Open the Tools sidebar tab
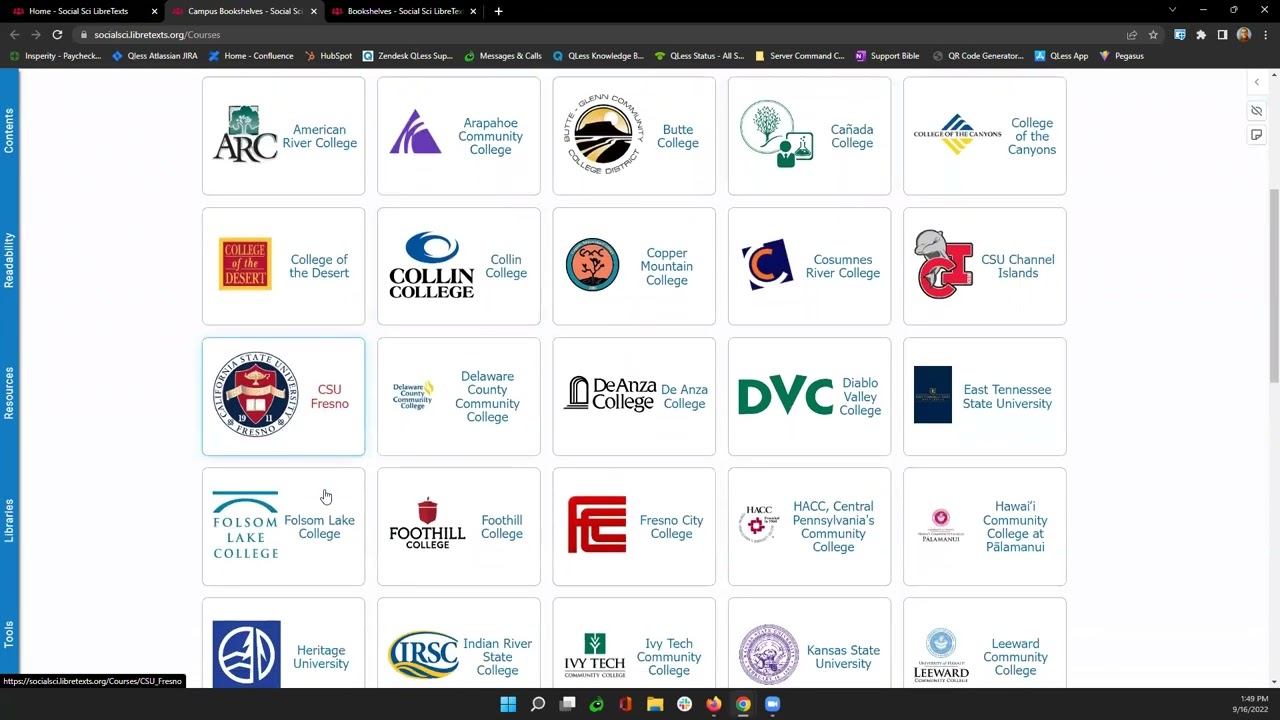Viewport: 1280px width, 720px height. [9, 634]
